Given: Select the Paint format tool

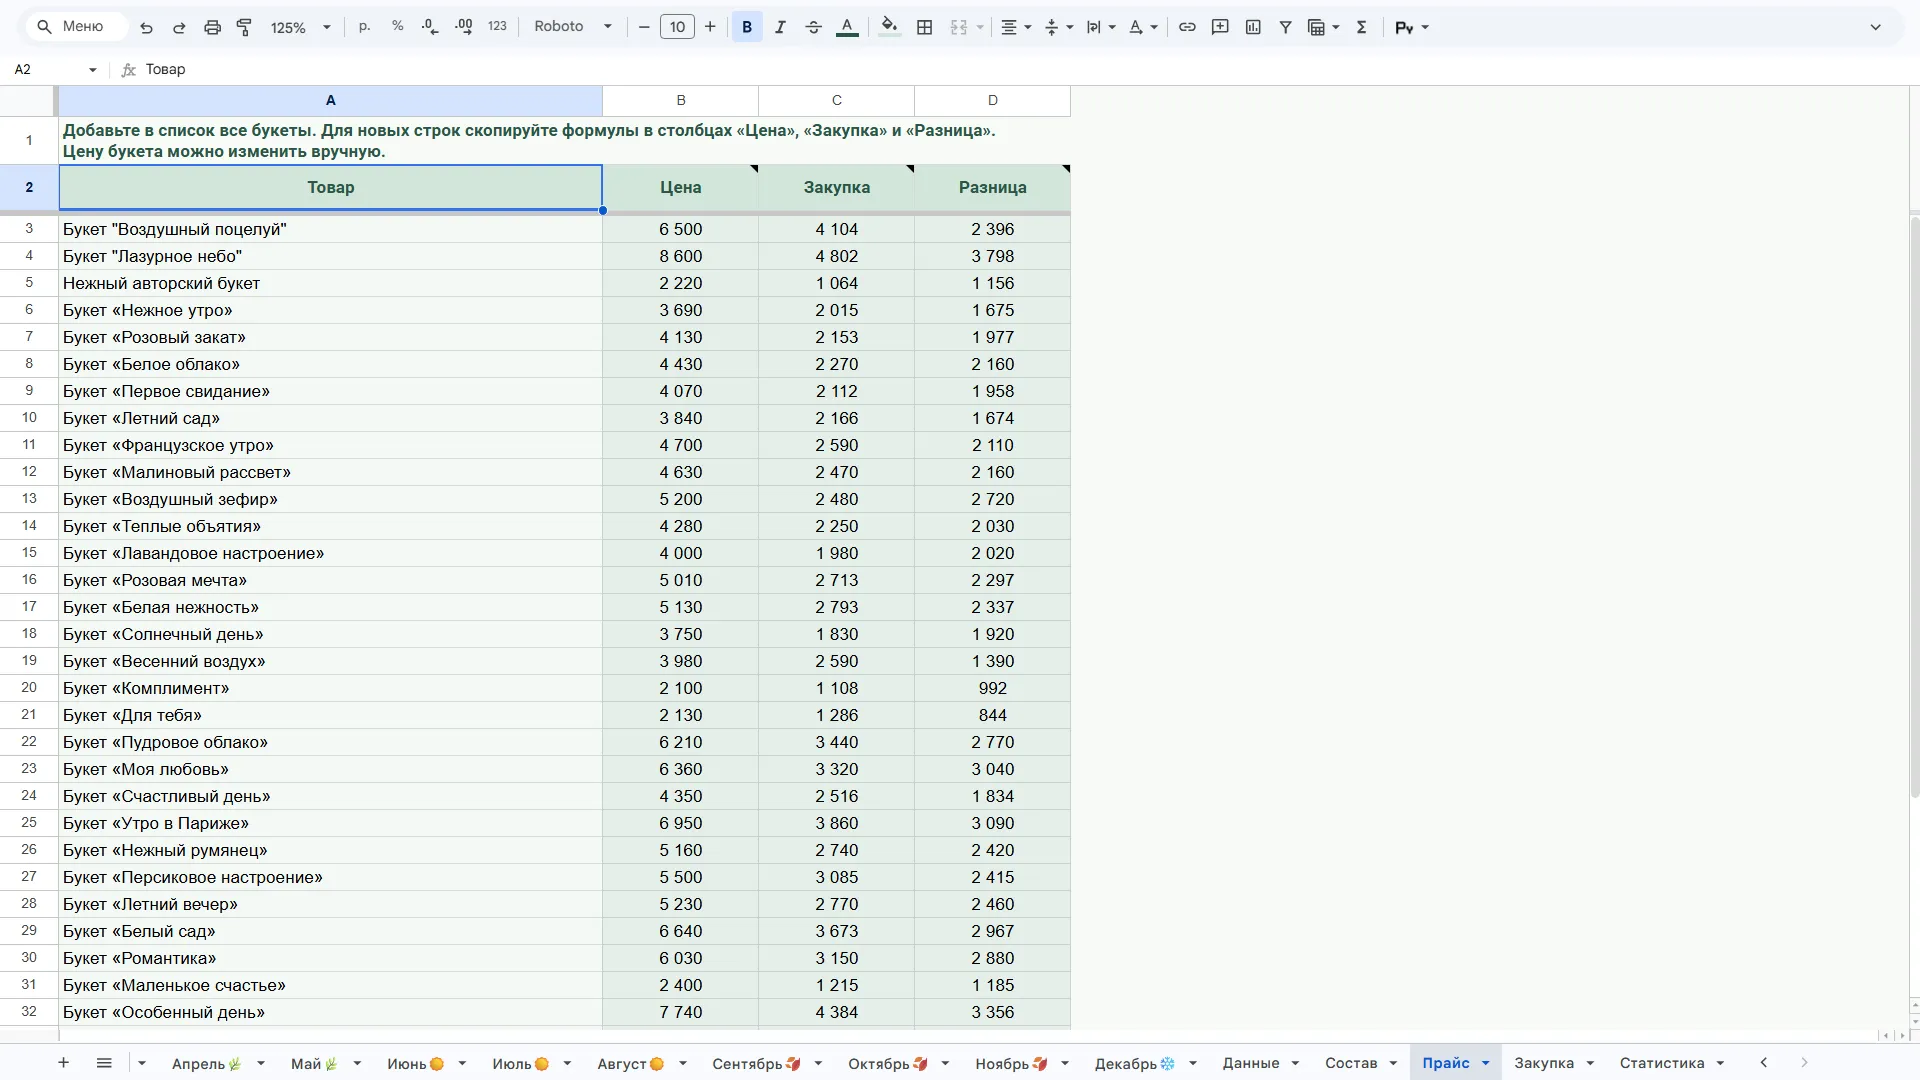Looking at the screenshot, I should pyautogui.click(x=244, y=27).
